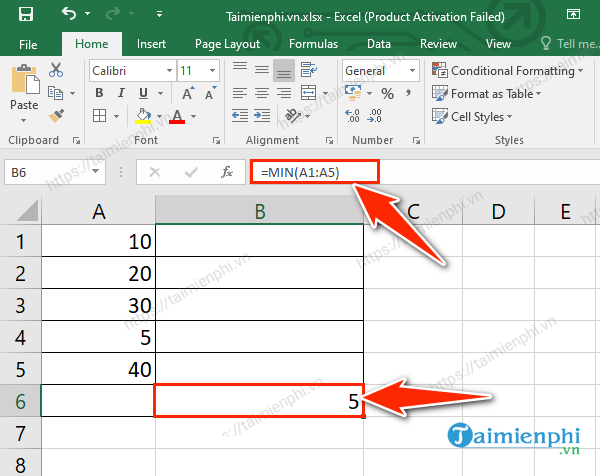Click the Insert Function fx icon
This screenshot has height=476, width=600.
[x=227, y=172]
